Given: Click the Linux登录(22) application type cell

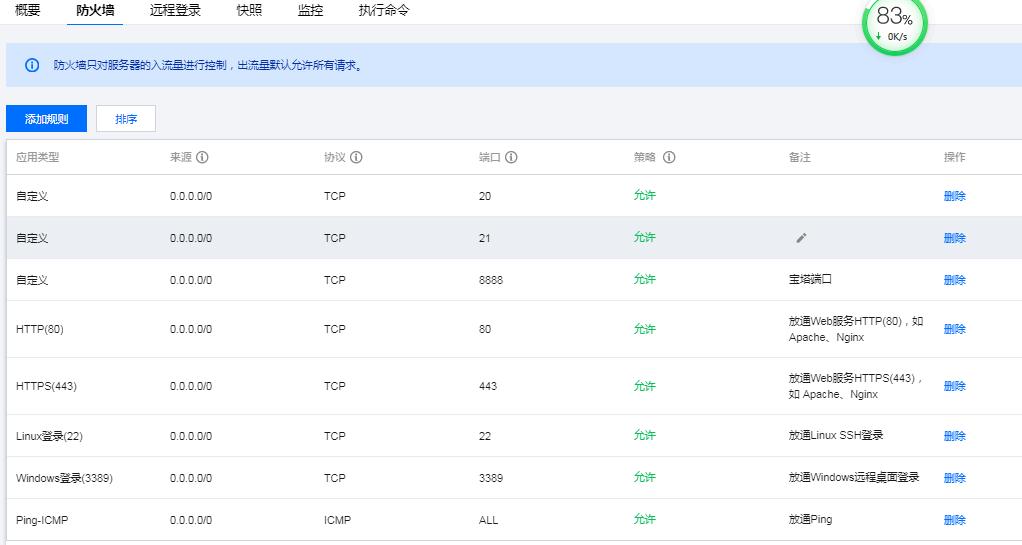Looking at the screenshot, I should 50,436.
